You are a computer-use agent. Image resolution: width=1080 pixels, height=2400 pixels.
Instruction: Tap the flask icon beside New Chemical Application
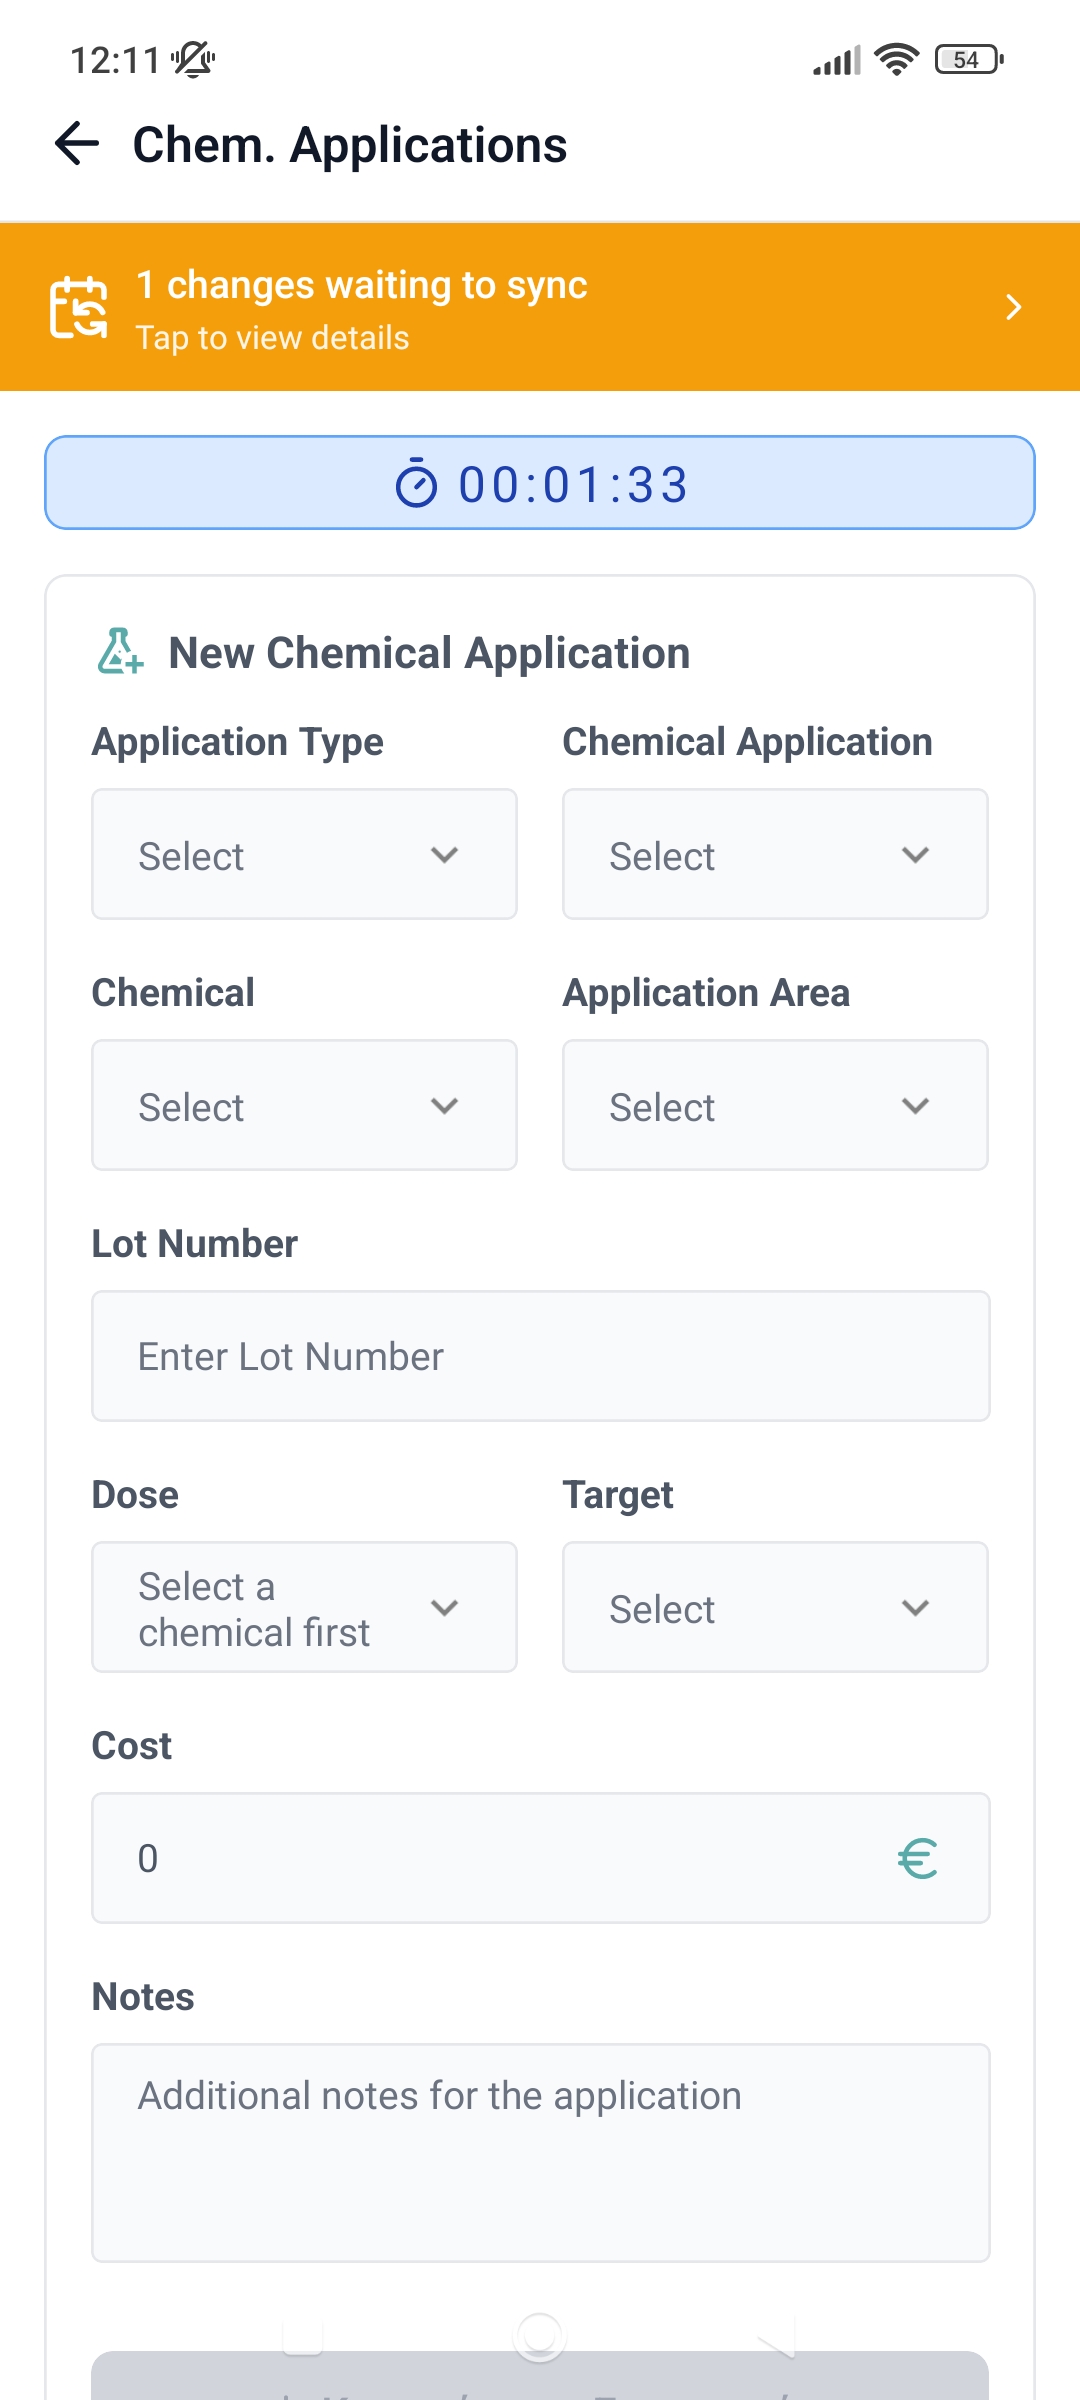pos(120,652)
